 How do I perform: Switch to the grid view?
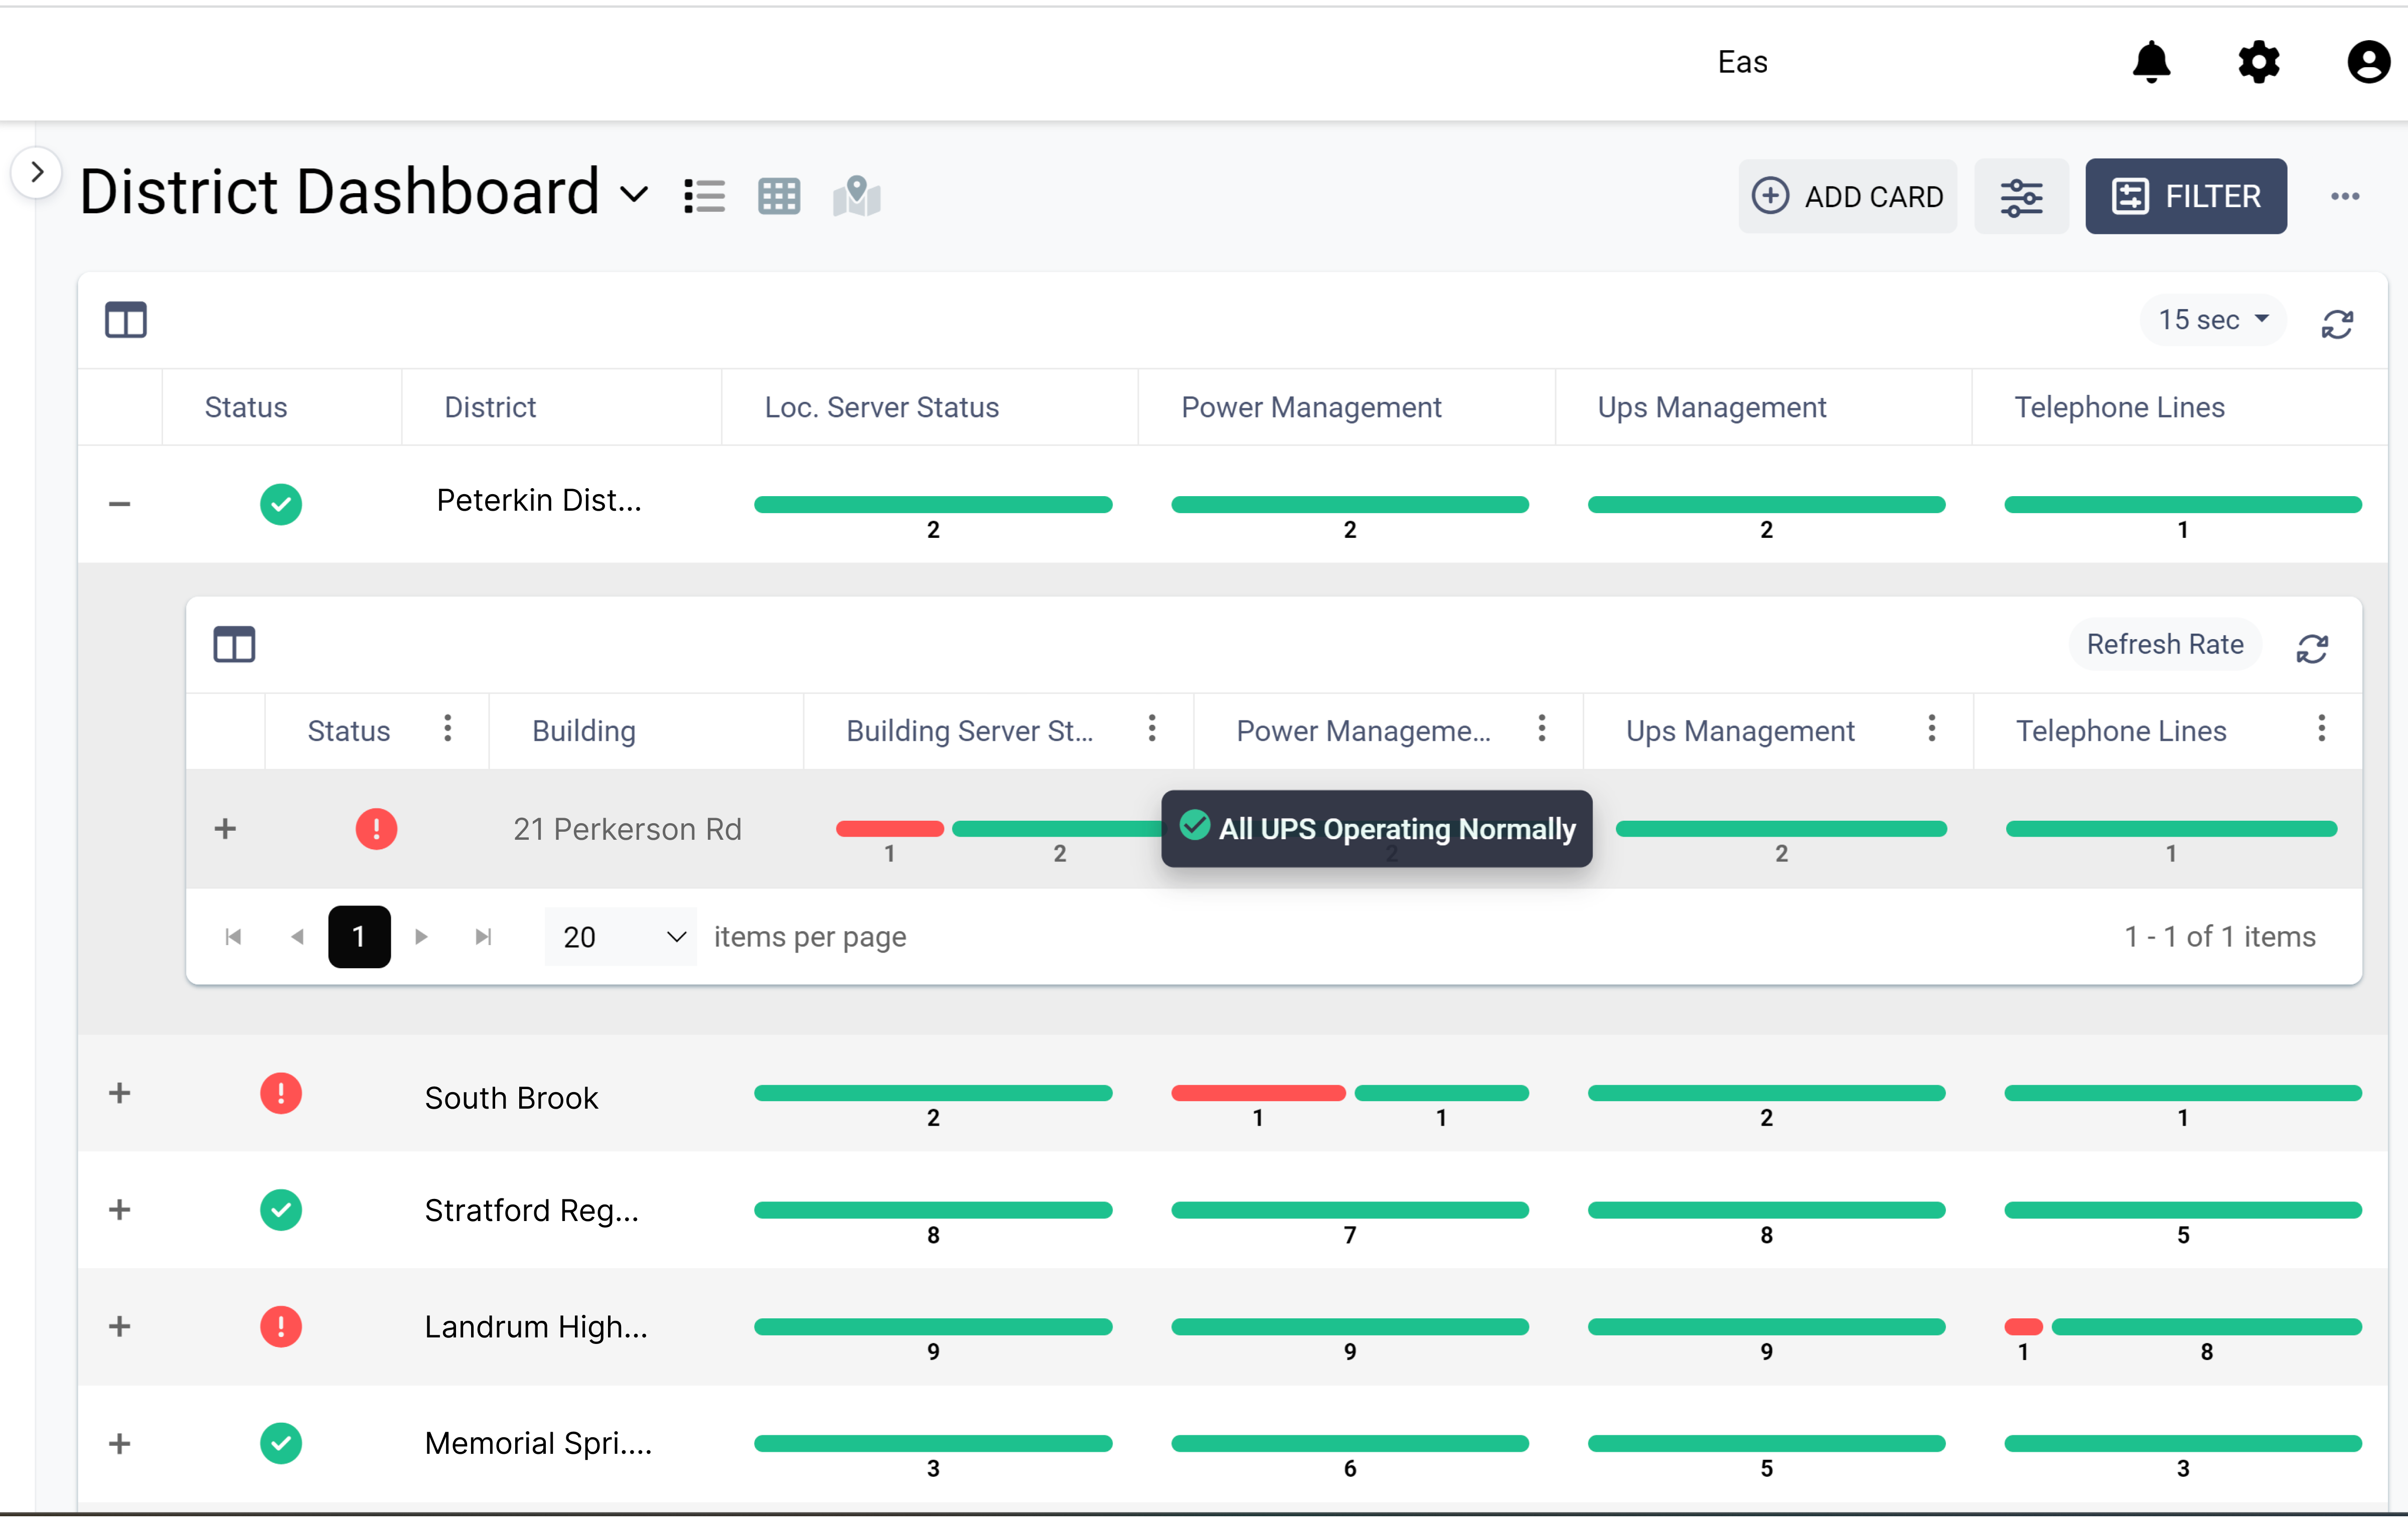pyautogui.click(x=779, y=195)
